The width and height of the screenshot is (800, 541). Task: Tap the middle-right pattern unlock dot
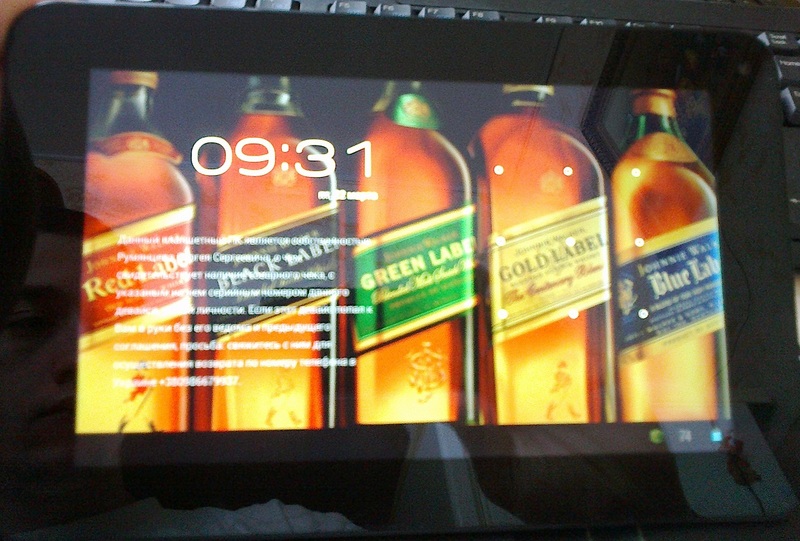point(639,242)
